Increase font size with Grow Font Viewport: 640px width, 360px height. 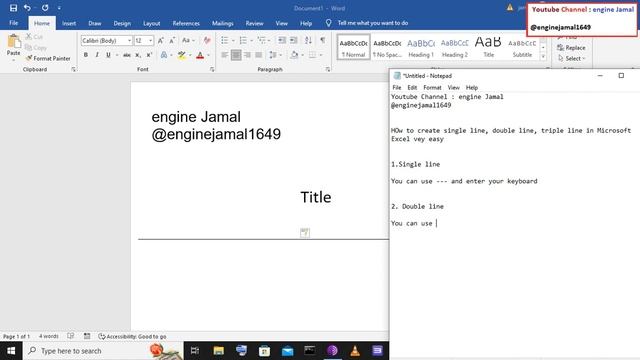(x=161, y=40)
